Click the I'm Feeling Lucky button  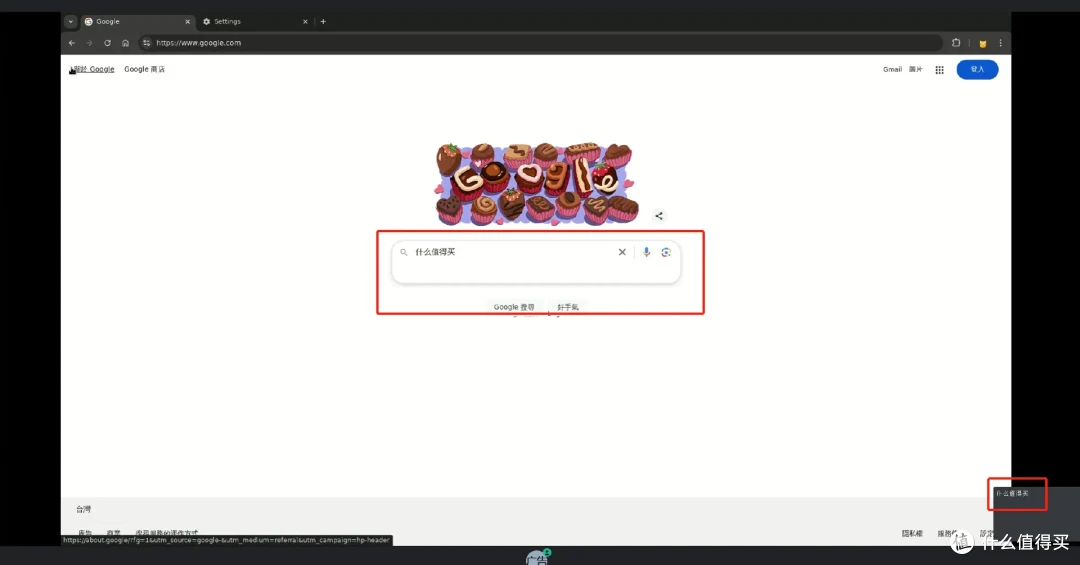tap(568, 307)
